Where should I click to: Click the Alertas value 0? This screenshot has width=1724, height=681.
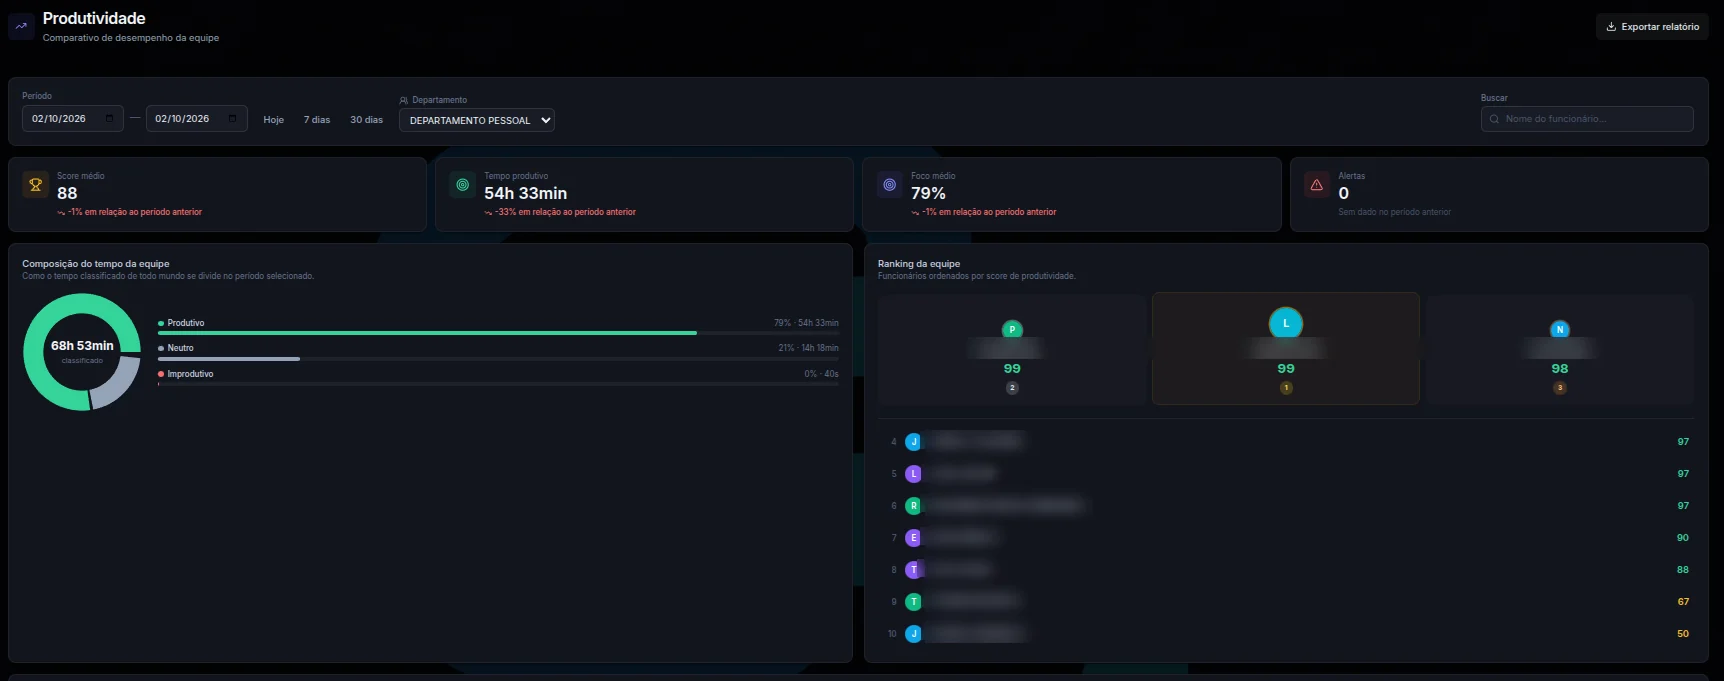[x=1344, y=193]
